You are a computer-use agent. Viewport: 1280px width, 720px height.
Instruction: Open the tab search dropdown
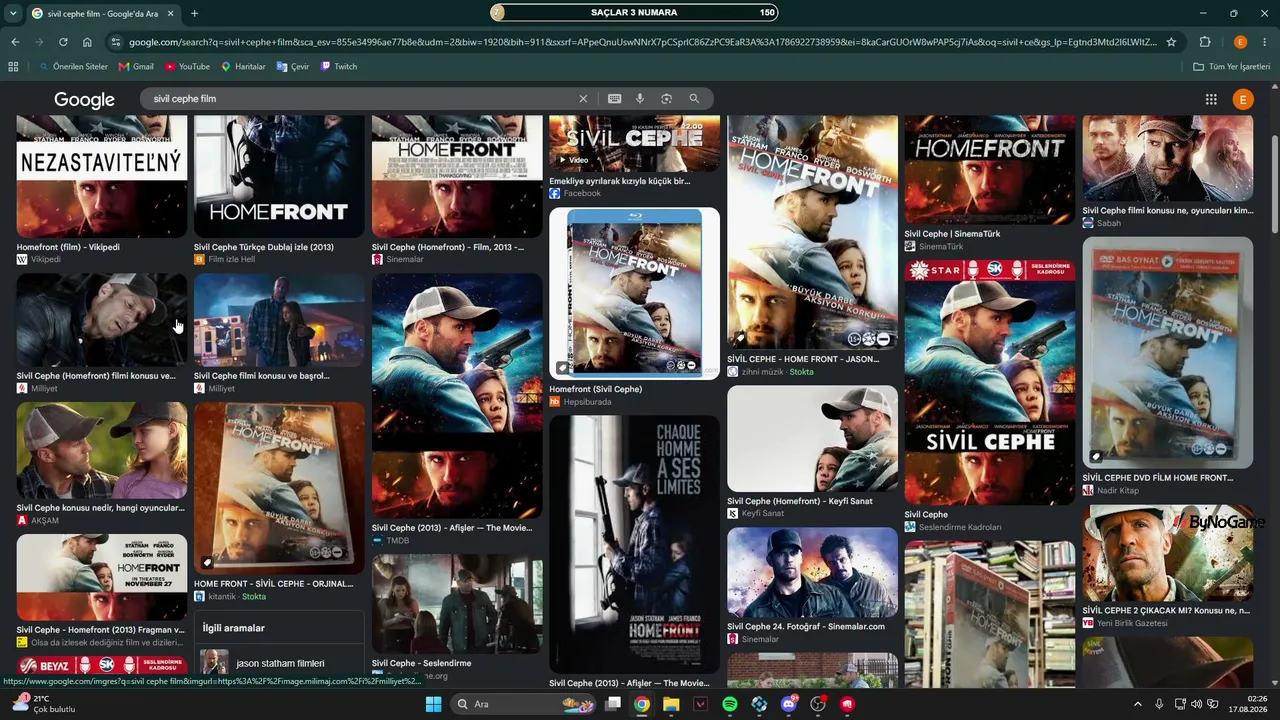click(13, 13)
